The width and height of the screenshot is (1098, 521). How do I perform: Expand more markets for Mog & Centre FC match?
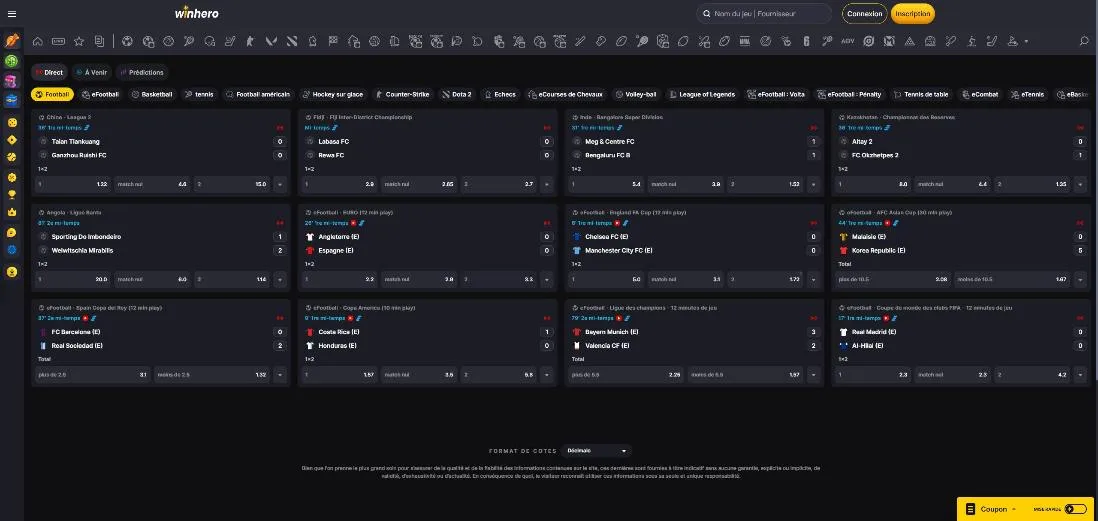813,184
